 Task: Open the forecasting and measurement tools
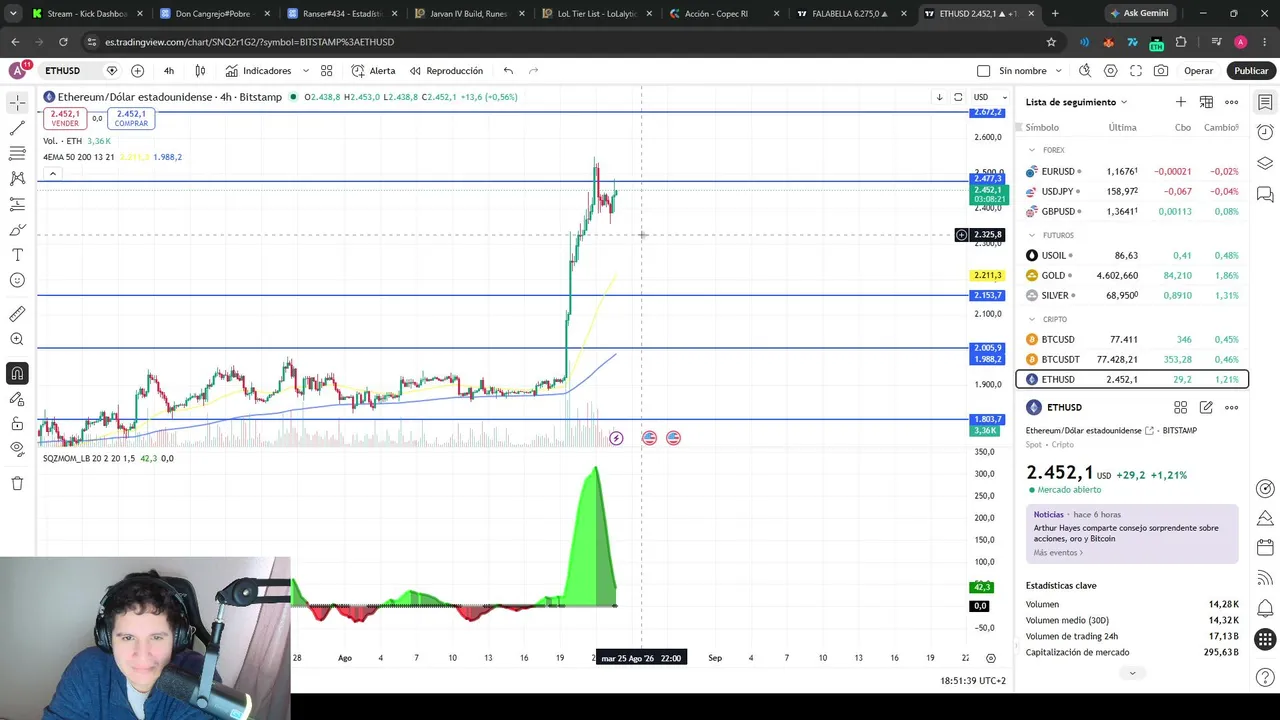[17, 204]
